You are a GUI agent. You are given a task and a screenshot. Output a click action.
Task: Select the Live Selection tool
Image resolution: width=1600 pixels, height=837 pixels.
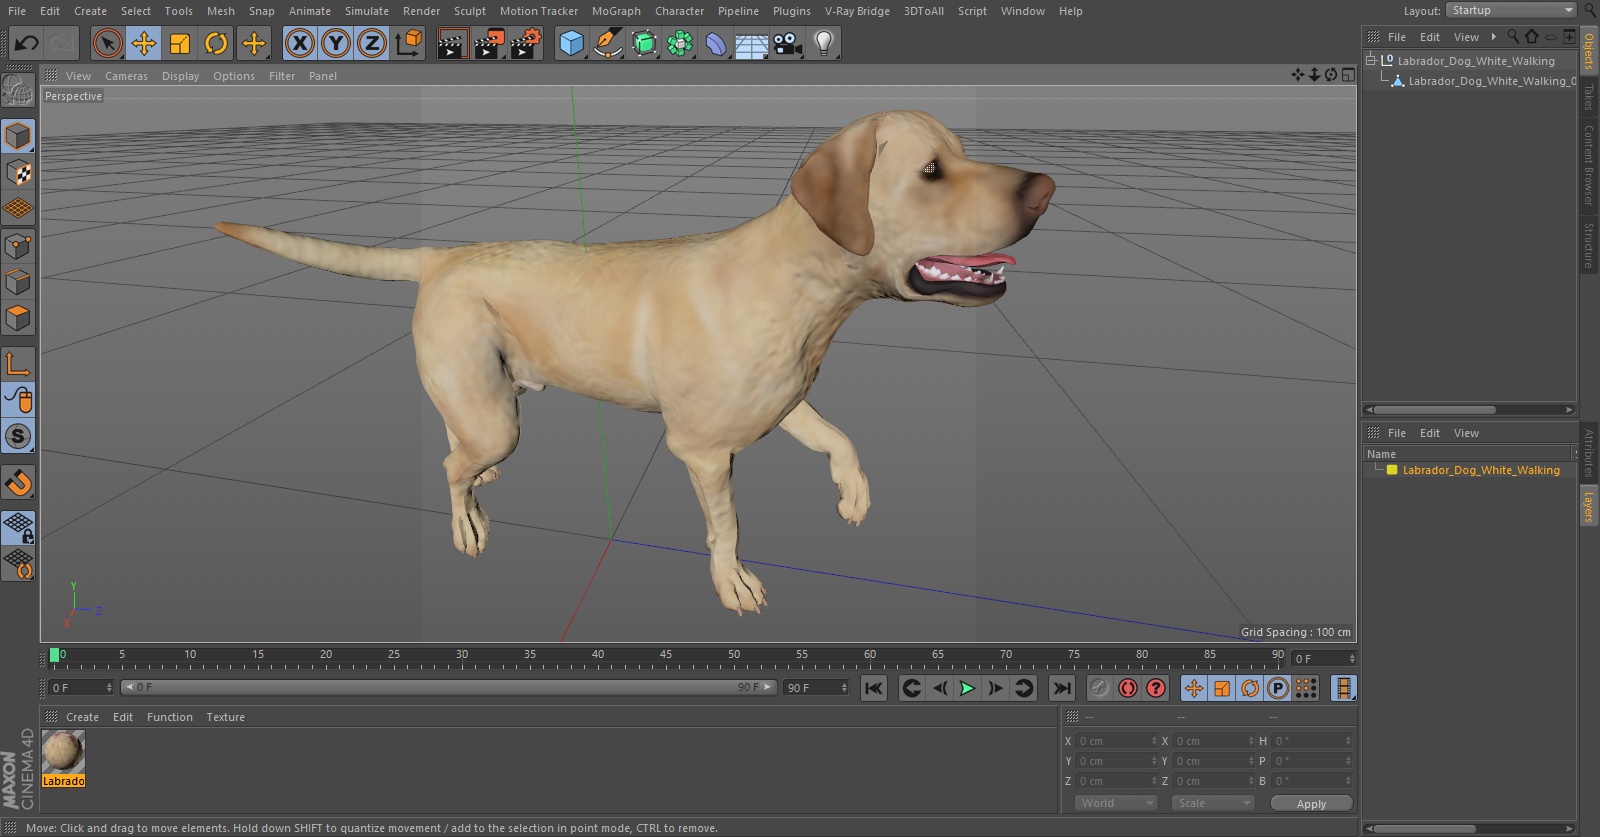(x=107, y=43)
